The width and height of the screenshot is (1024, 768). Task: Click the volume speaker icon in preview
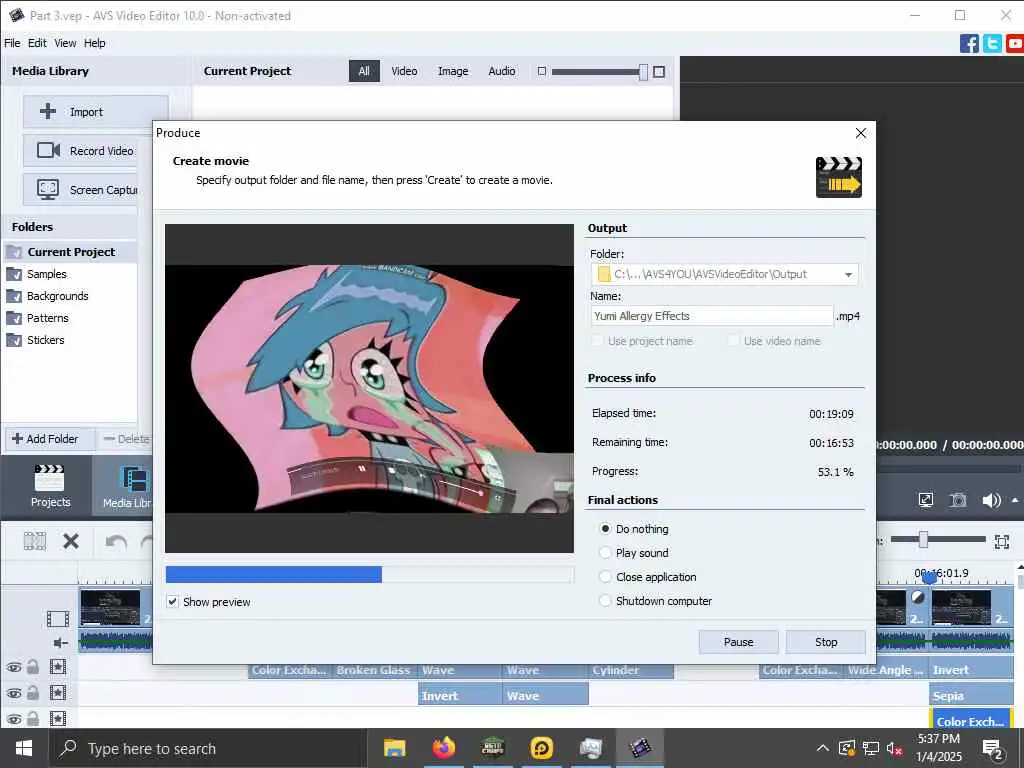[x=991, y=500]
